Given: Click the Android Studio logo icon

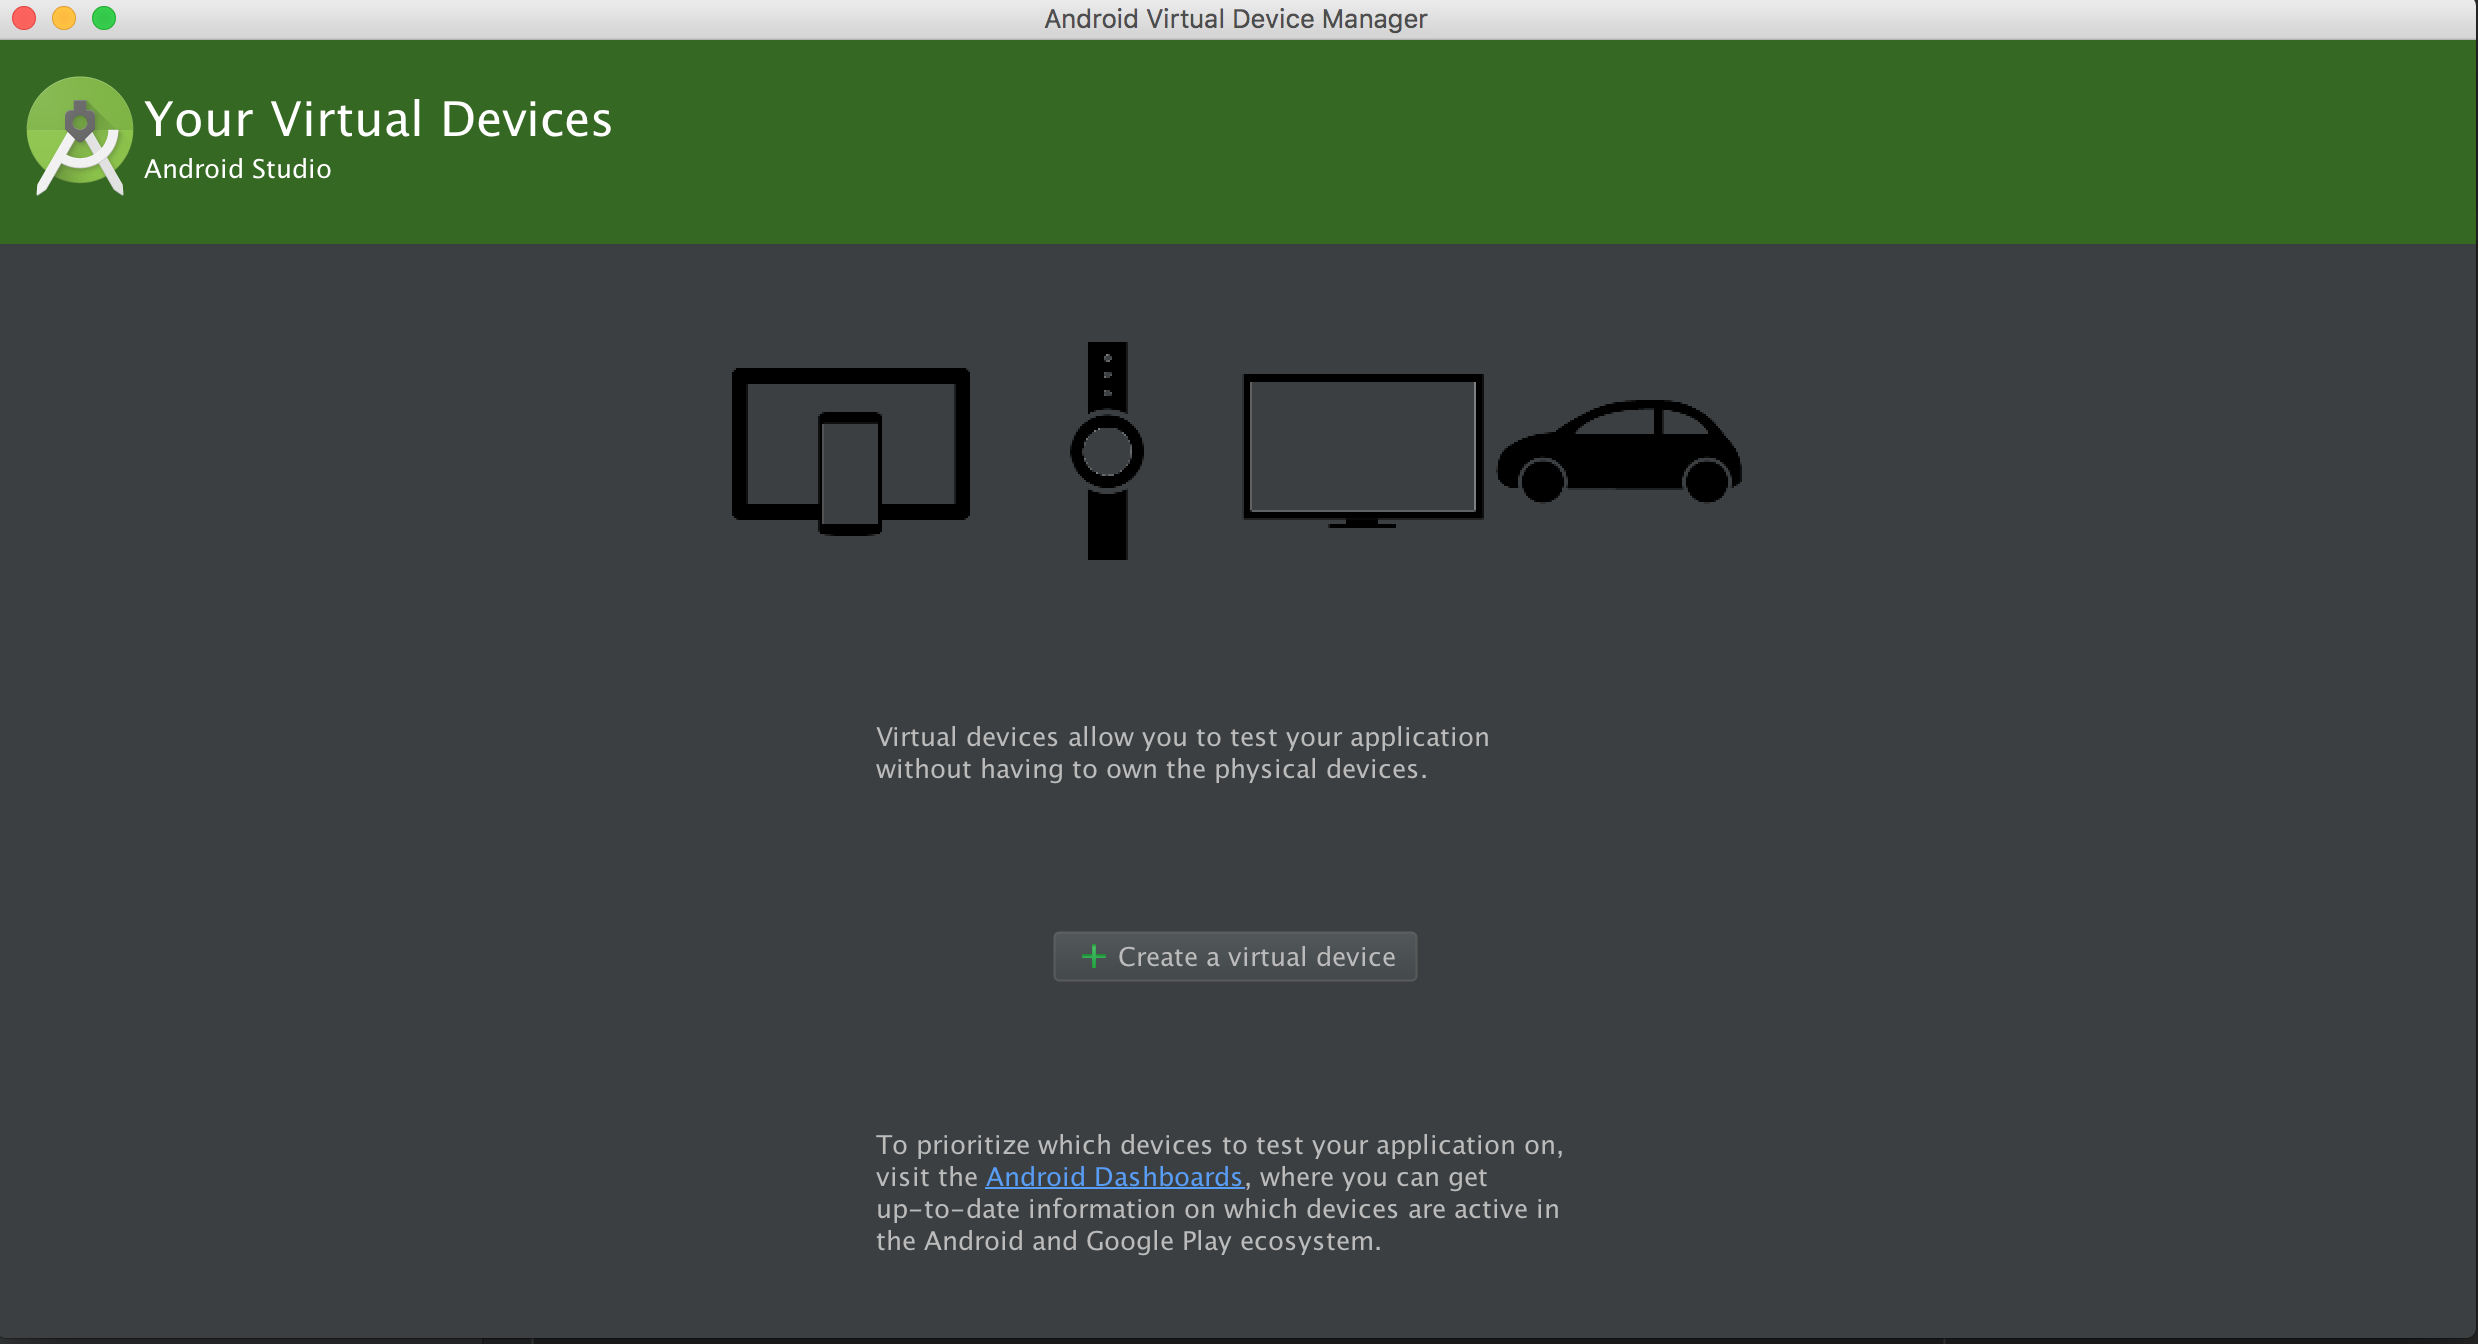Looking at the screenshot, I should (80, 136).
